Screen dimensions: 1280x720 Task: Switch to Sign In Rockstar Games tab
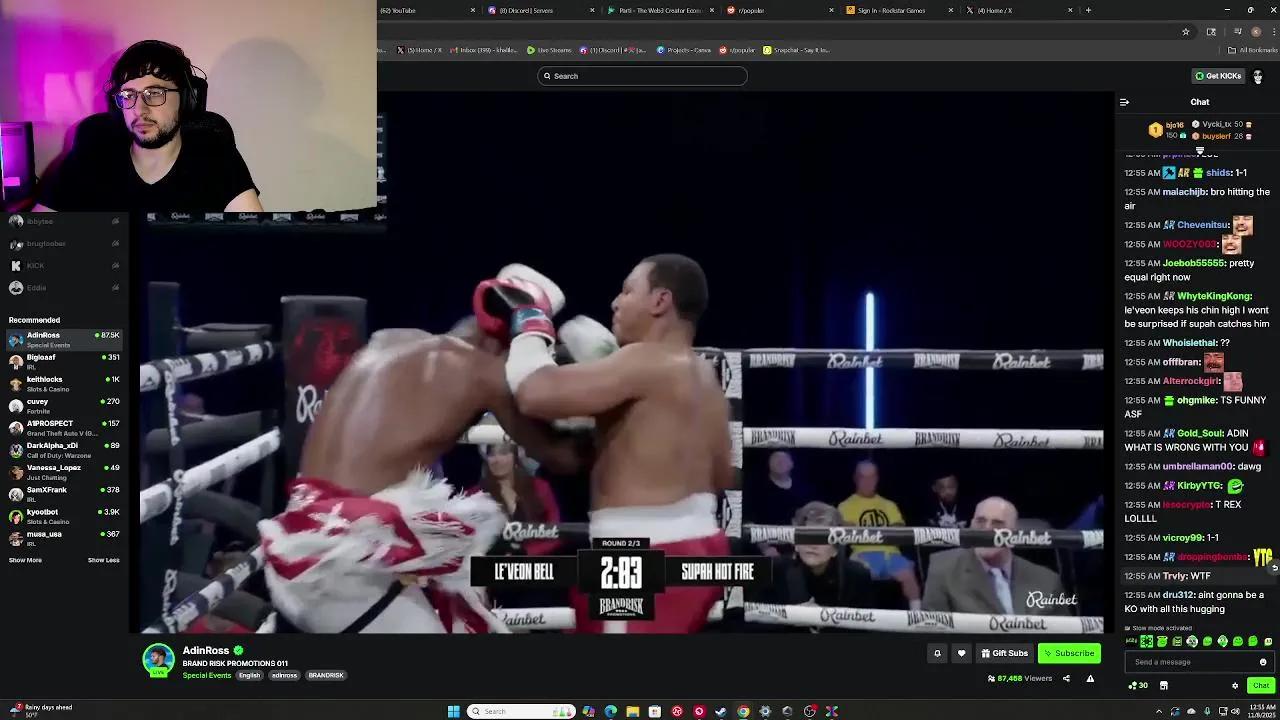[899, 10]
